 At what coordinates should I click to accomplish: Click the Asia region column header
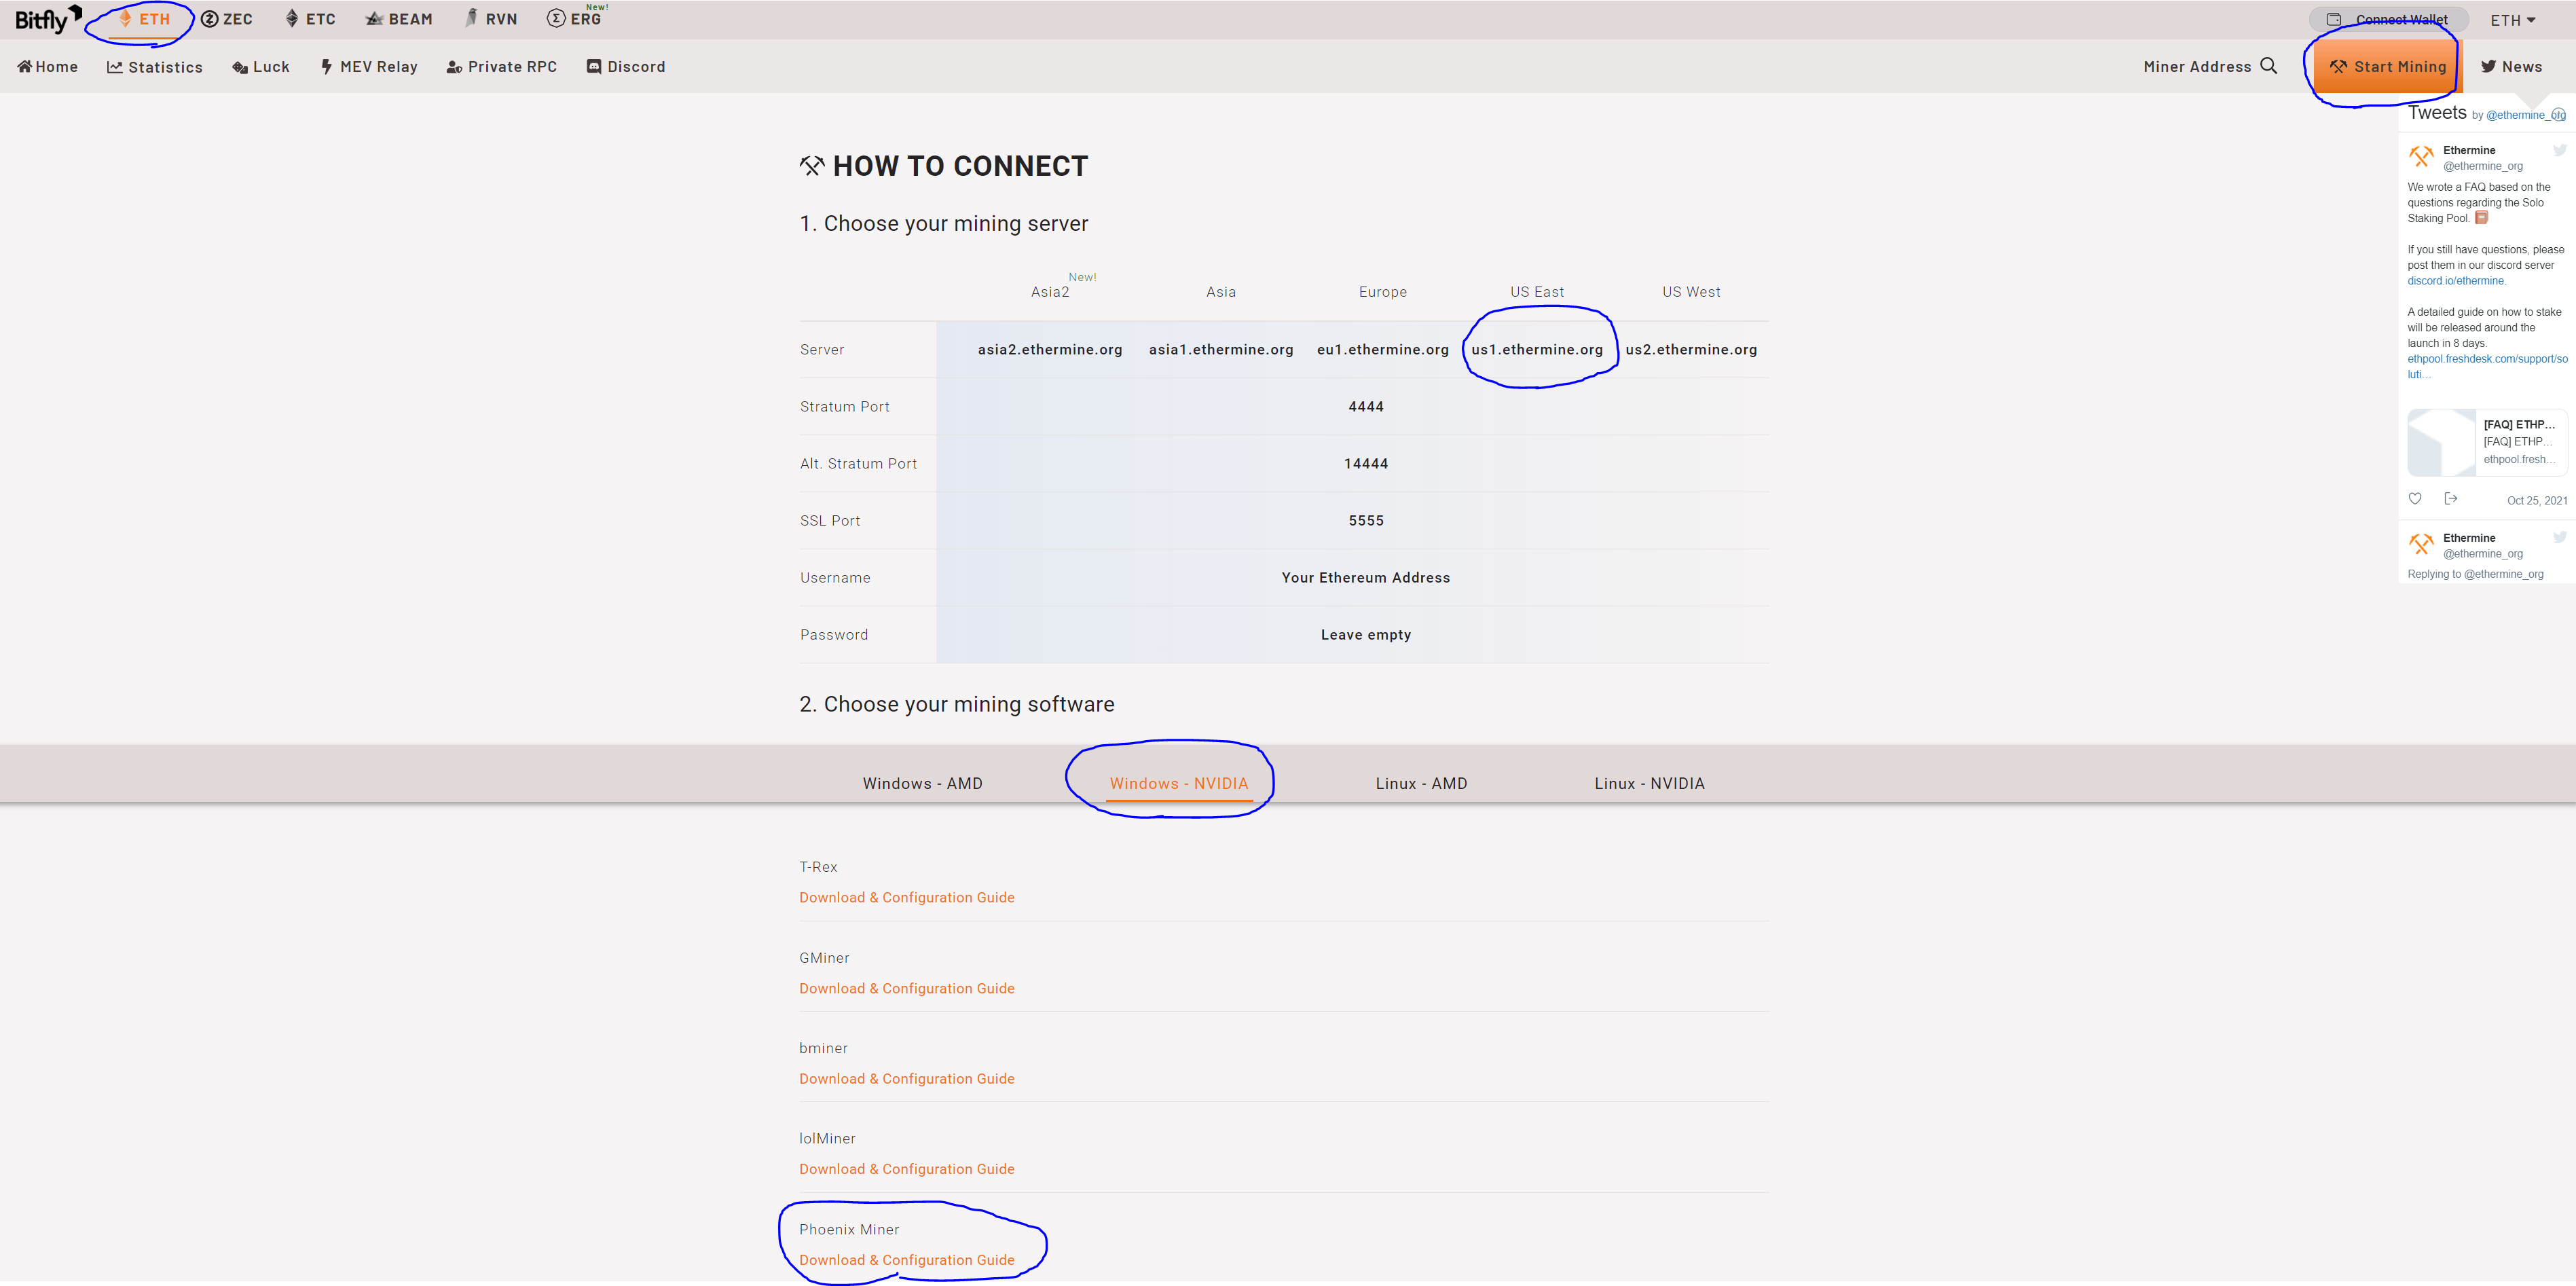1221,292
